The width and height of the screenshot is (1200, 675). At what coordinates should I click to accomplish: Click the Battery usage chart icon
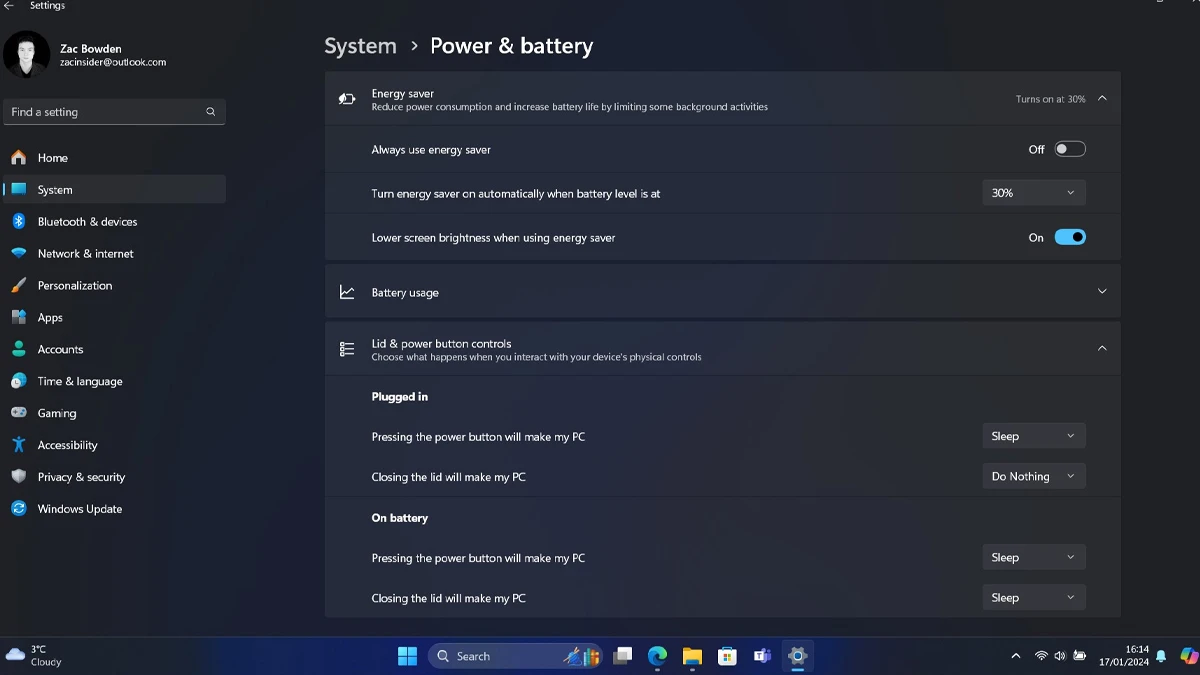tap(347, 292)
